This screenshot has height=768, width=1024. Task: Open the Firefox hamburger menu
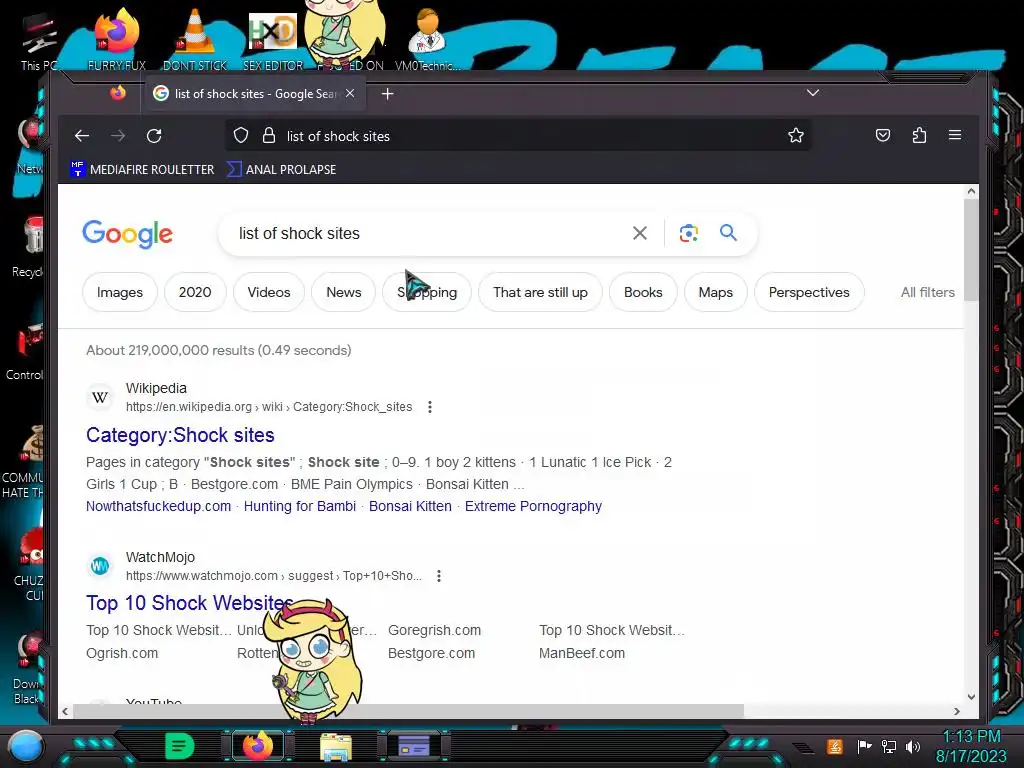(955, 135)
